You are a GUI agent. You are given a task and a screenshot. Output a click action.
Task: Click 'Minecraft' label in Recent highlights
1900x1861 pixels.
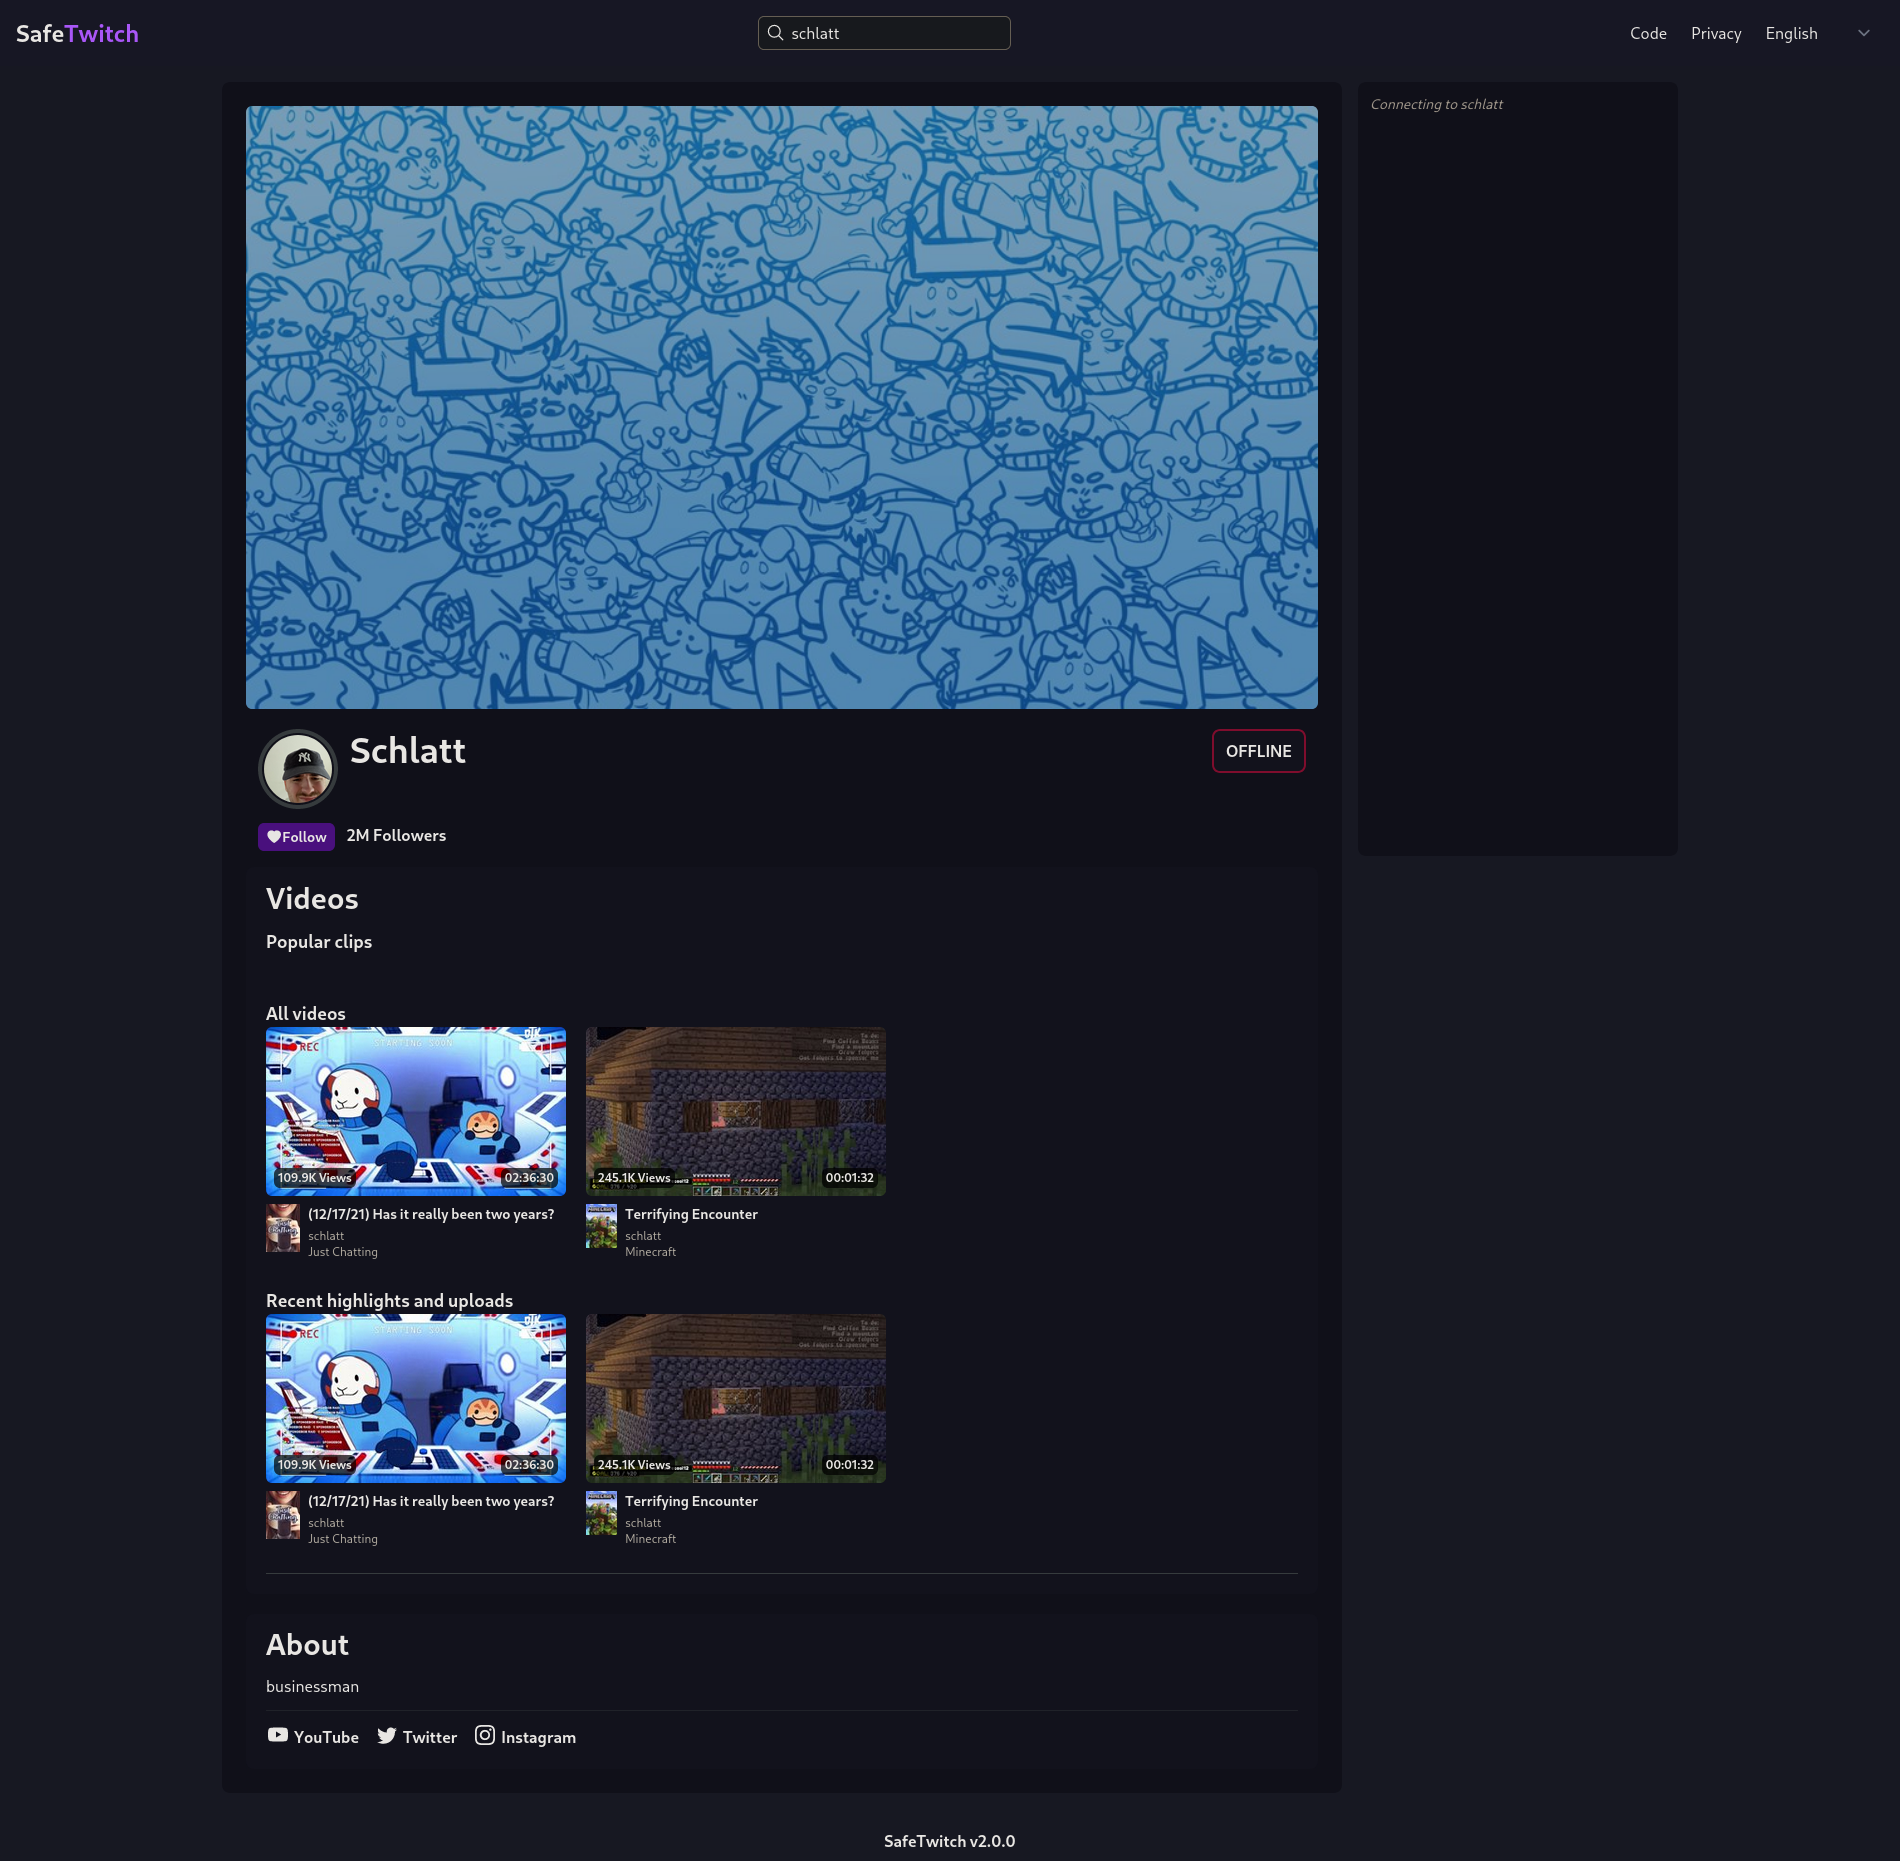pyautogui.click(x=650, y=1539)
